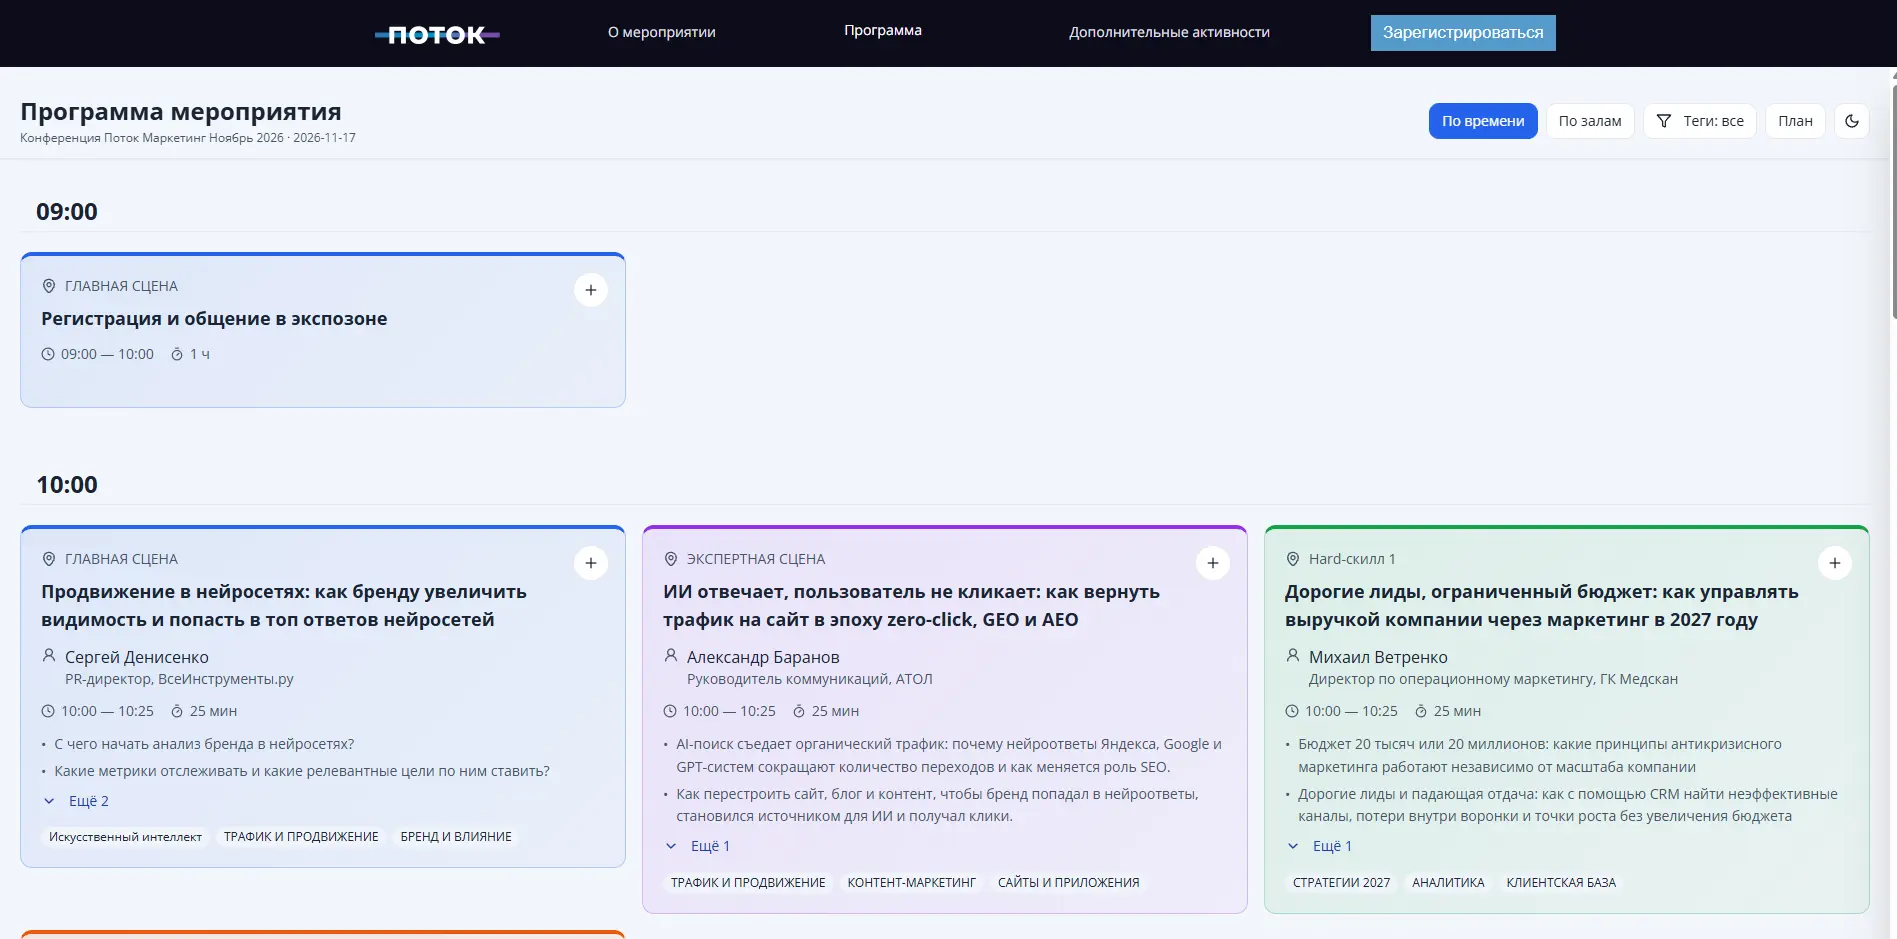Open the План button

tap(1795, 121)
